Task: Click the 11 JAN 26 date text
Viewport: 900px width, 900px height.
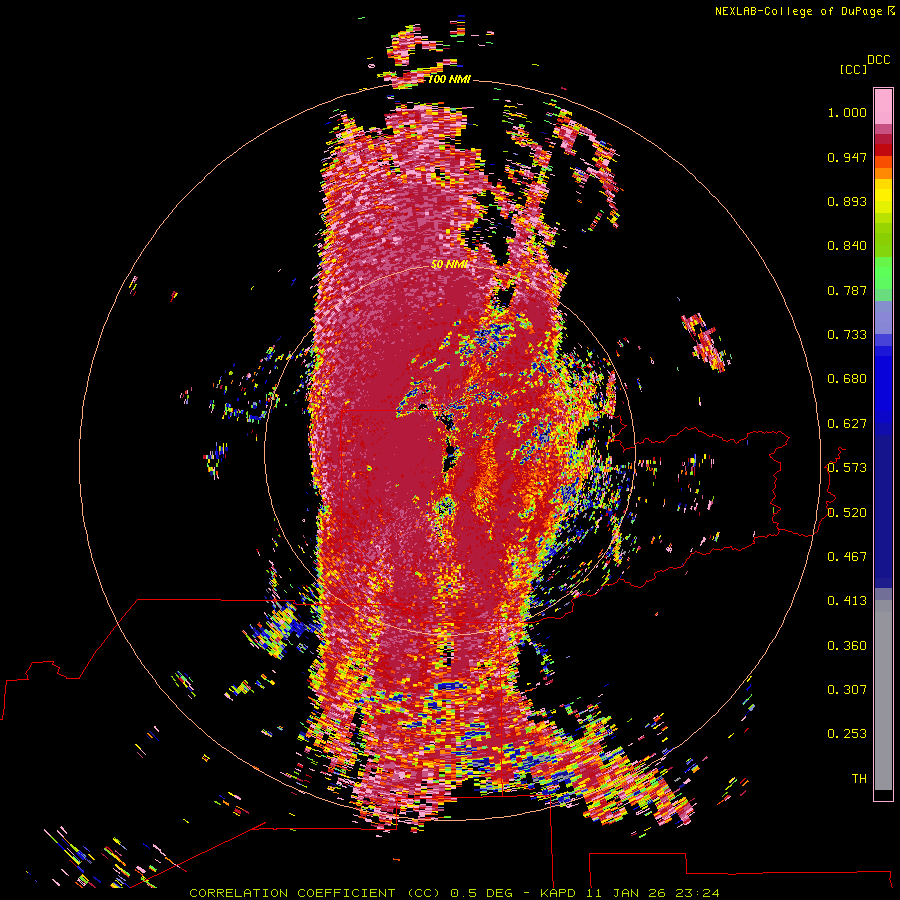Action: click(626, 893)
